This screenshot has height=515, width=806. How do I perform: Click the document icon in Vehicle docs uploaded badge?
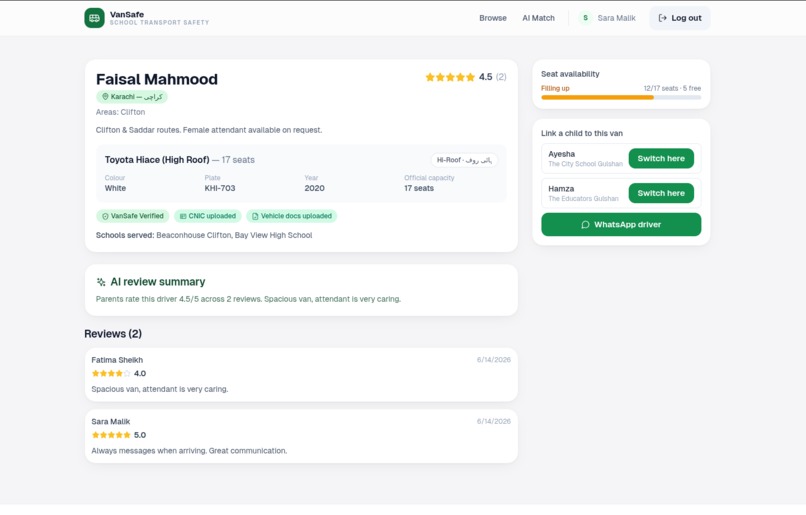tap(255, 216)
